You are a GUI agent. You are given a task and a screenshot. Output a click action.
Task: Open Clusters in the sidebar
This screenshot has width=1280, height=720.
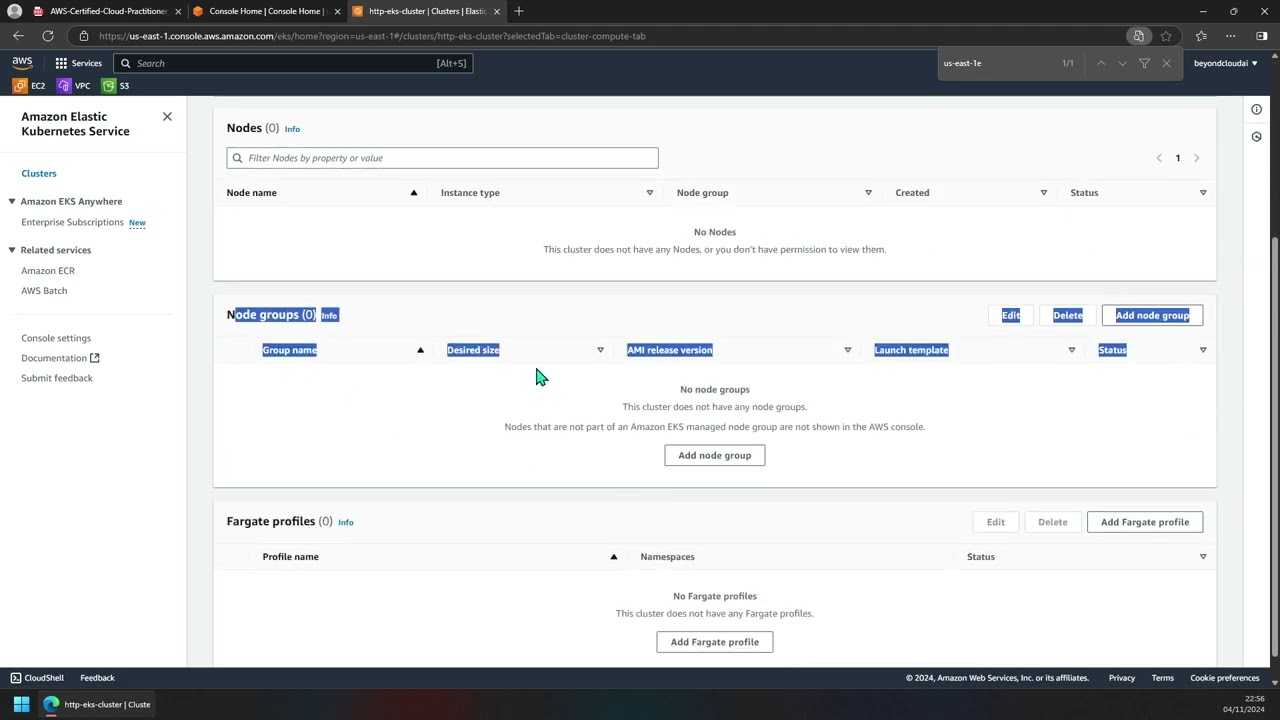[39, 174]
